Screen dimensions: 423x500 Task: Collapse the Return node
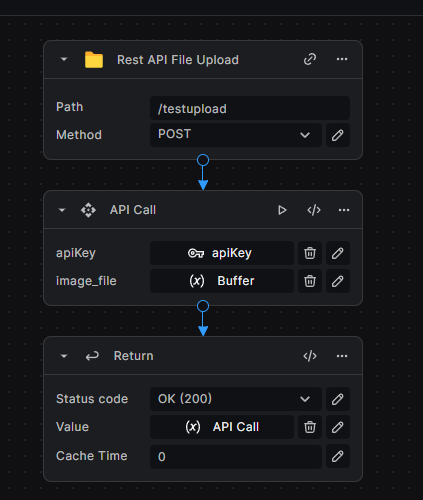tap(64, 356)
